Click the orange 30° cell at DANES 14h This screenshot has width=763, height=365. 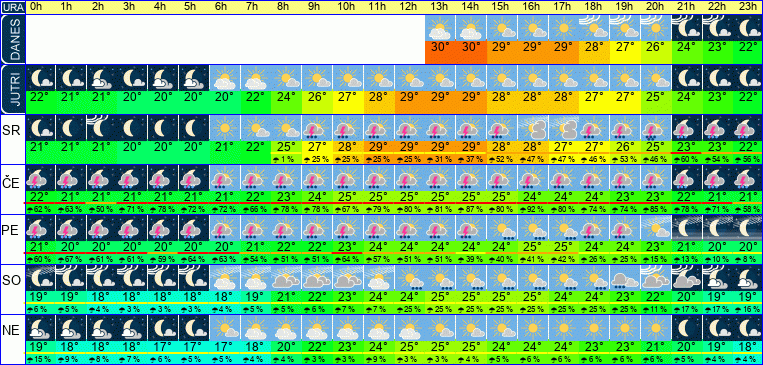pyautogui.click(x=471, y=52)
